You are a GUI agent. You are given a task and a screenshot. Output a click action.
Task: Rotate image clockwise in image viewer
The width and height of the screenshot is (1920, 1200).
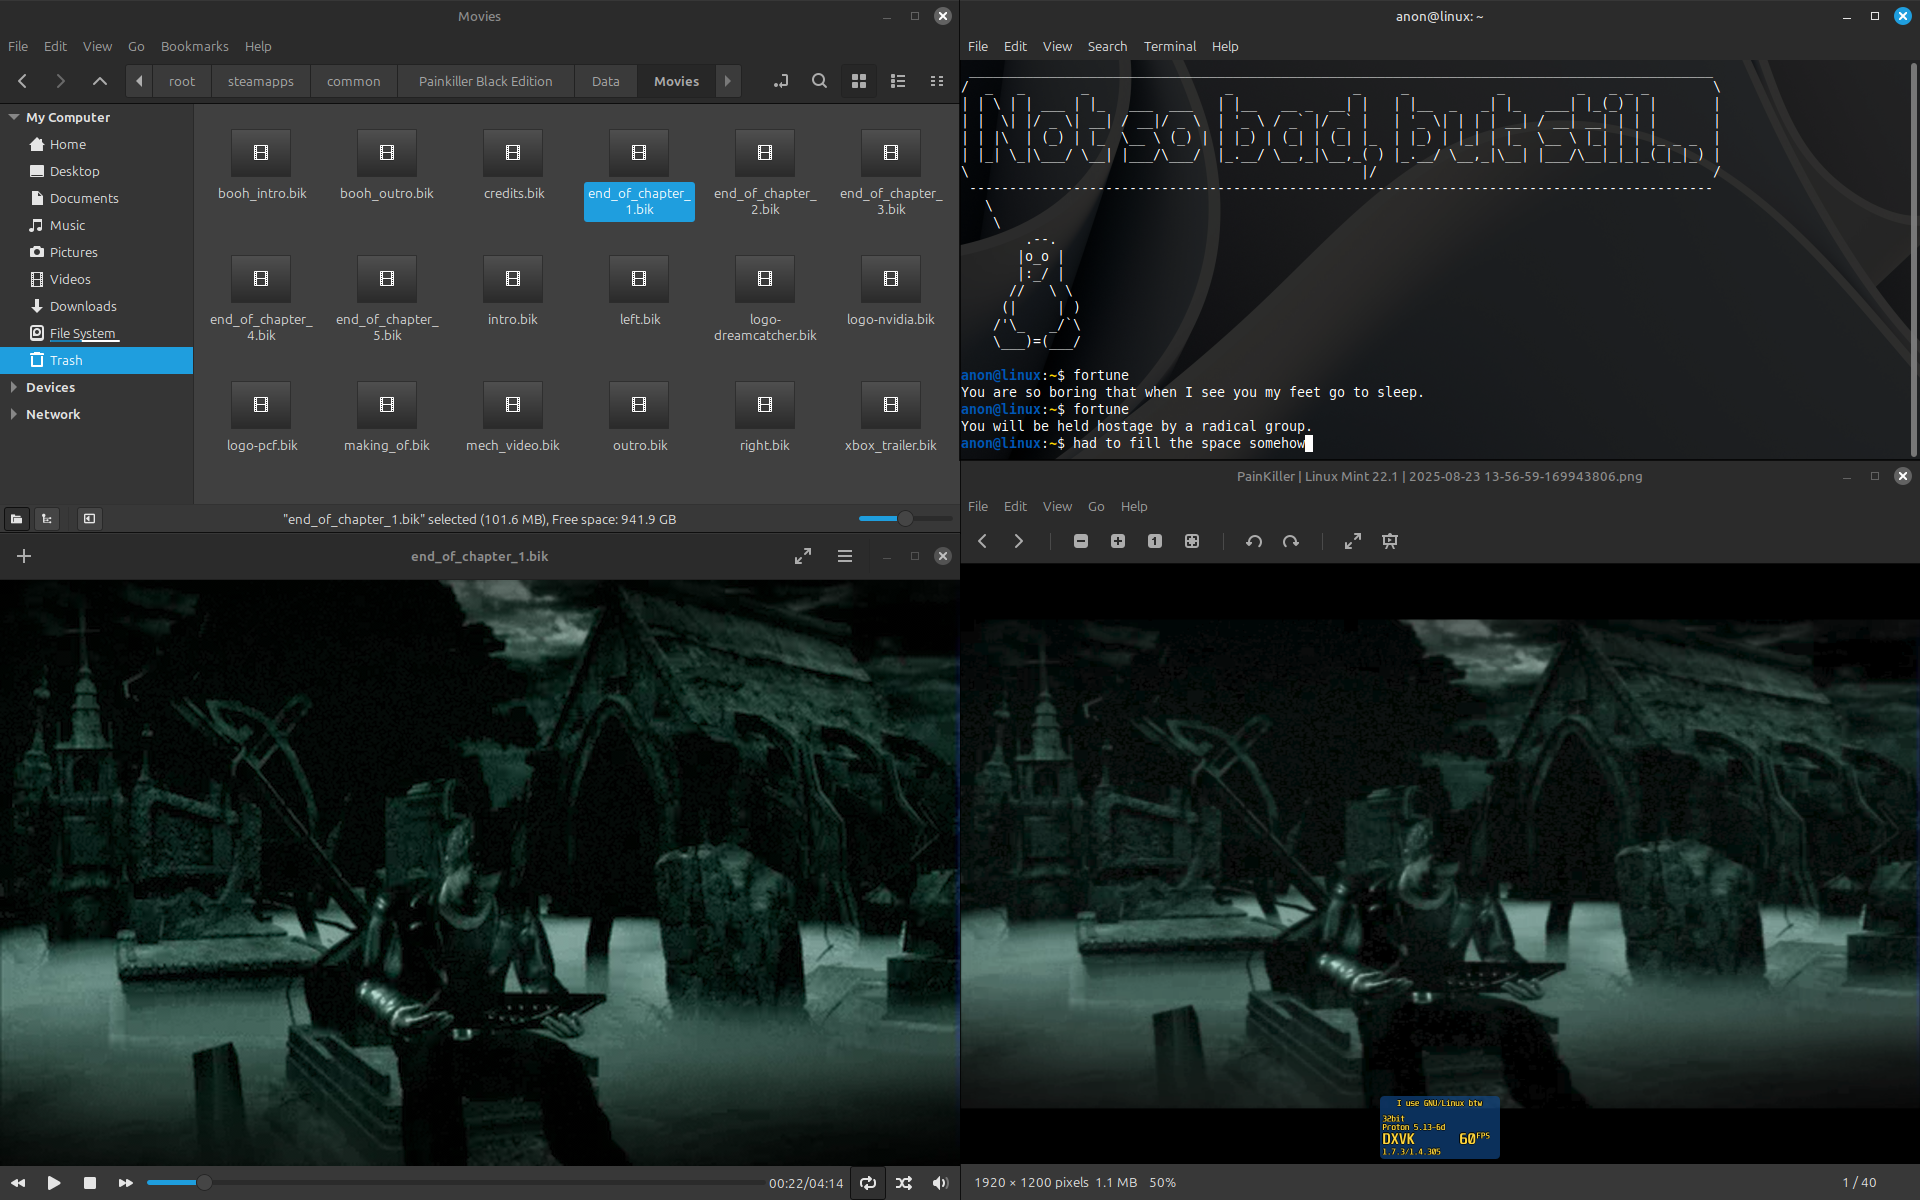point(1290,541)
